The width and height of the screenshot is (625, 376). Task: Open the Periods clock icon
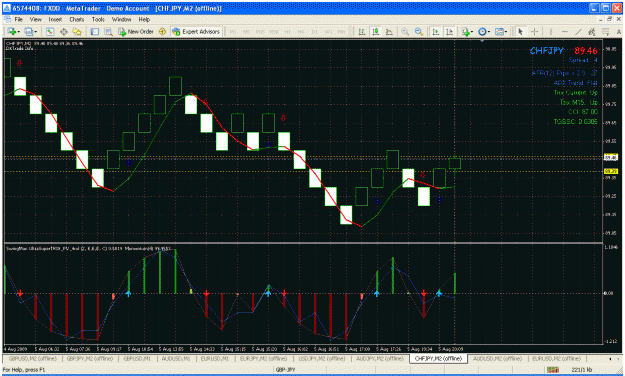tap(482, 31)
